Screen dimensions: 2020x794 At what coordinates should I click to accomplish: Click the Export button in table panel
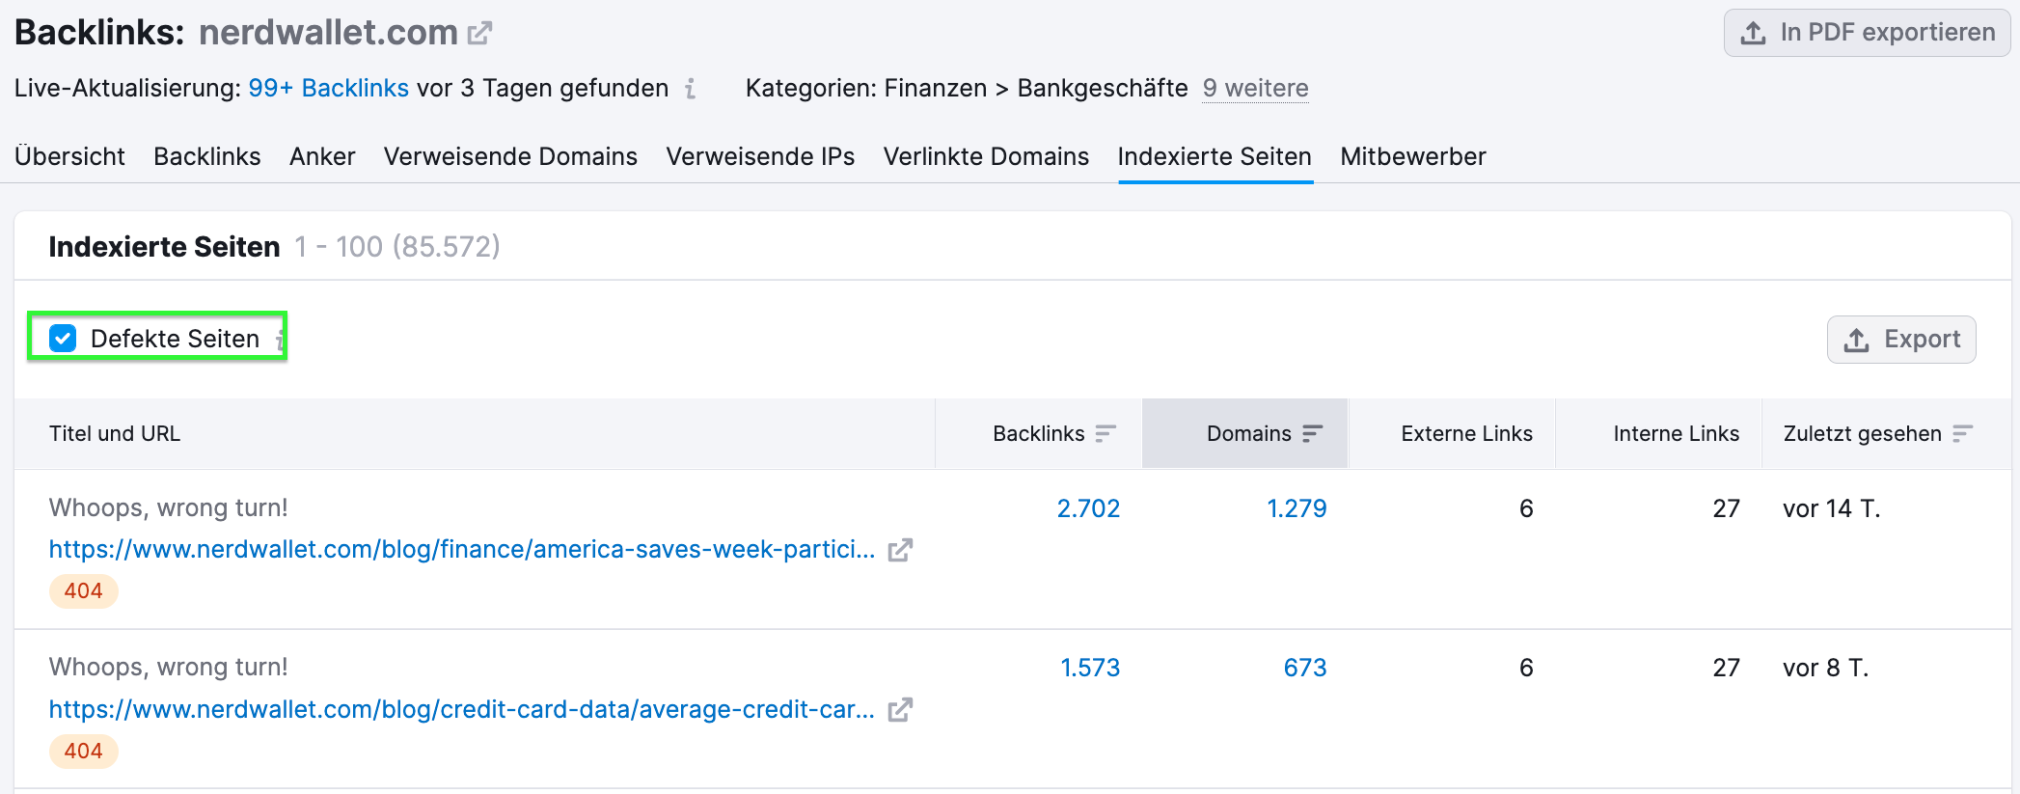pos(1901,340)
